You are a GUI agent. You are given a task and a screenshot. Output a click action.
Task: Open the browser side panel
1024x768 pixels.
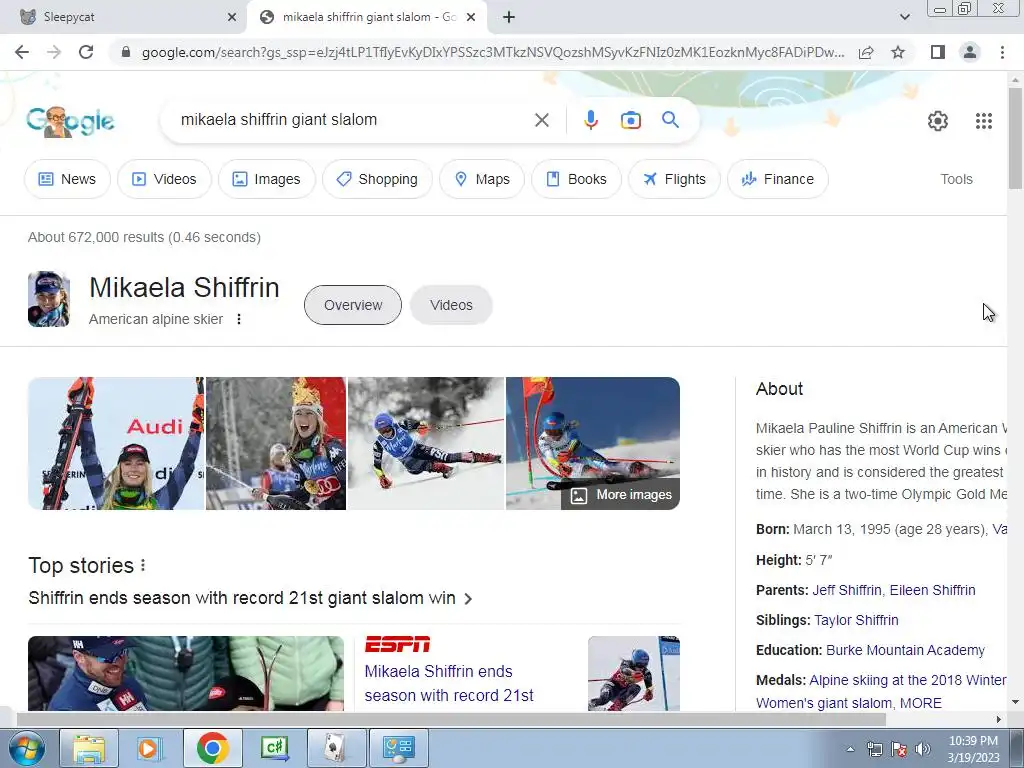(938, 52)
